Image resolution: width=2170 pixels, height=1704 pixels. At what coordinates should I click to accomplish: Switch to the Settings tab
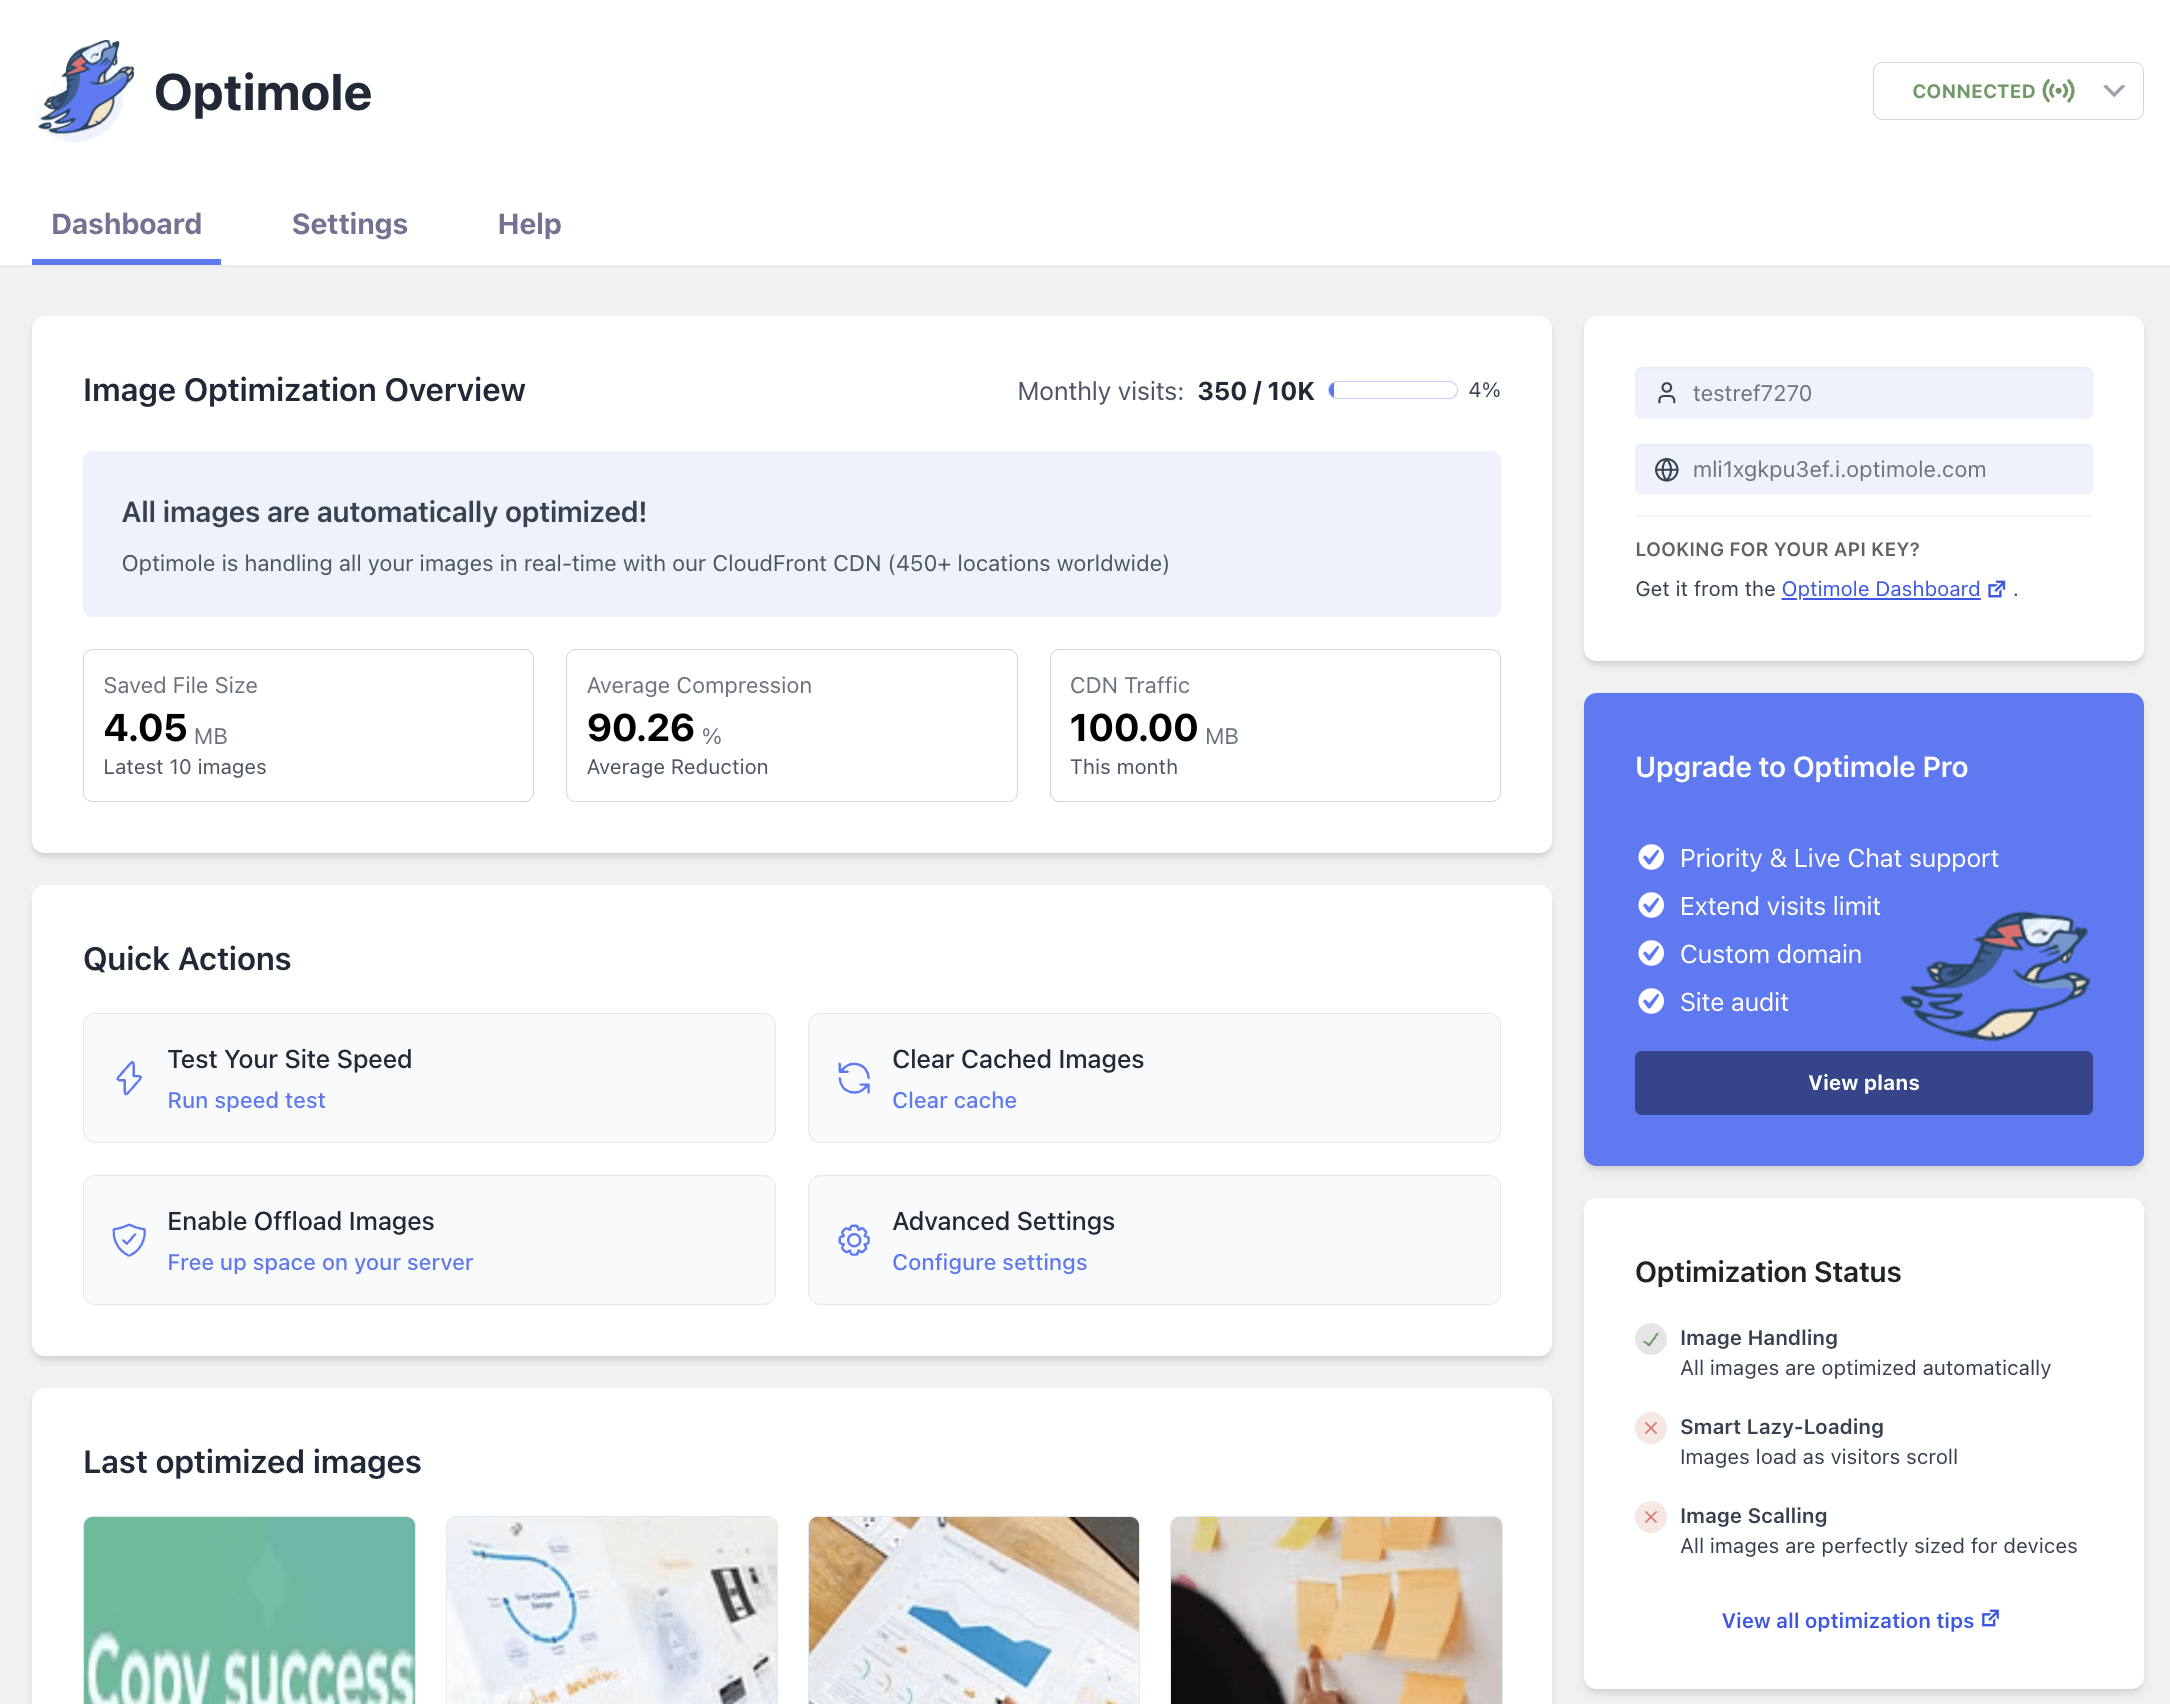point(349,224)
